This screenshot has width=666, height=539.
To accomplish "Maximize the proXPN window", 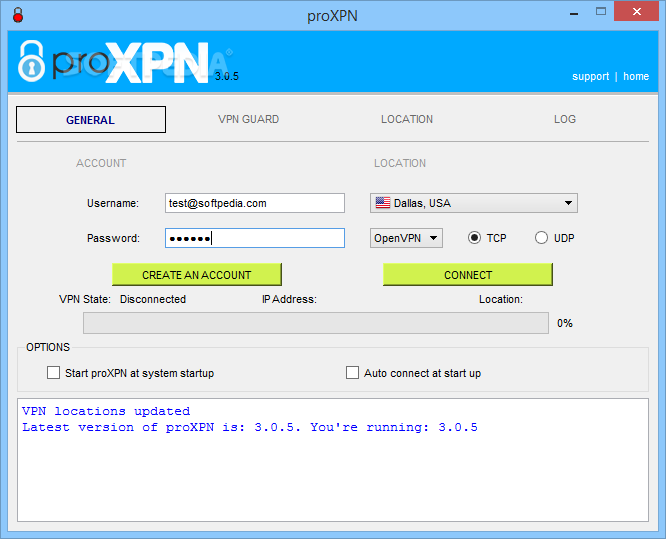I will (x=601, y=11).
